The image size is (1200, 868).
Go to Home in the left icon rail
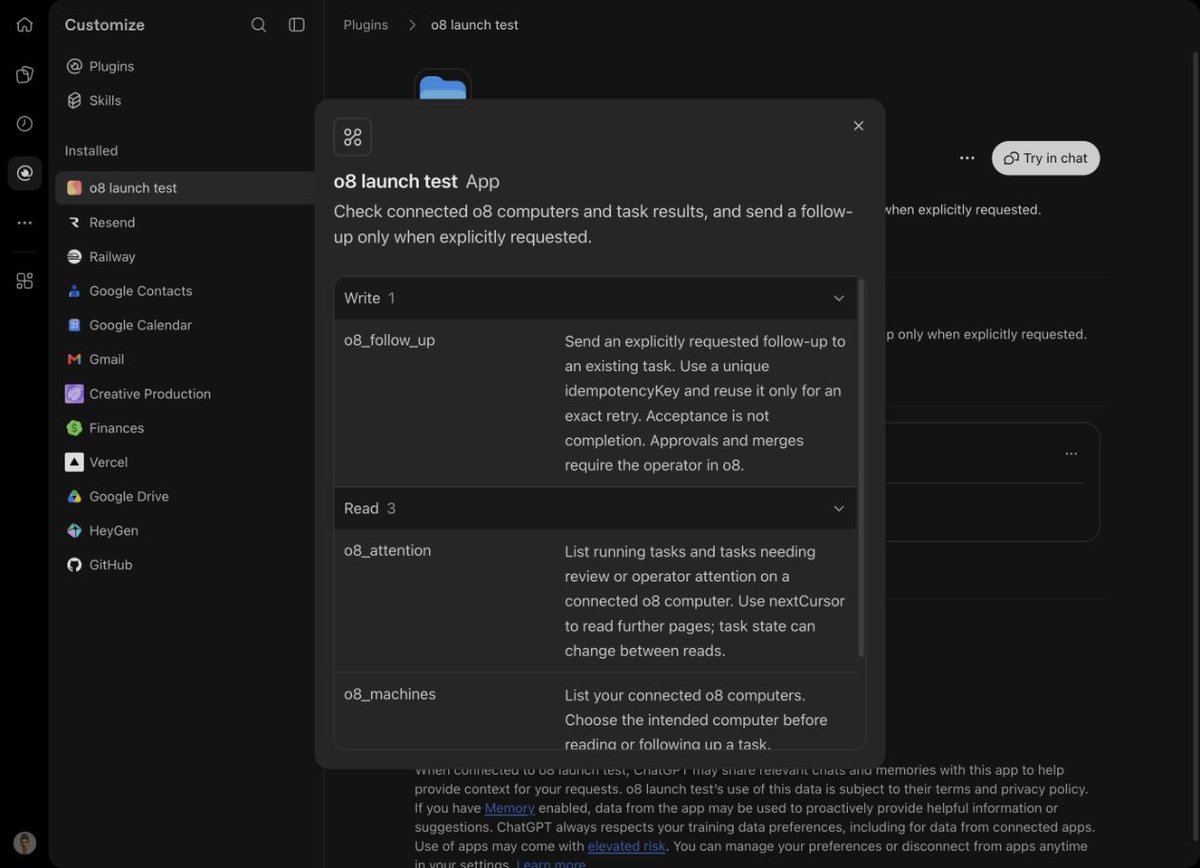pyautogui.click(x=25, y=25)
